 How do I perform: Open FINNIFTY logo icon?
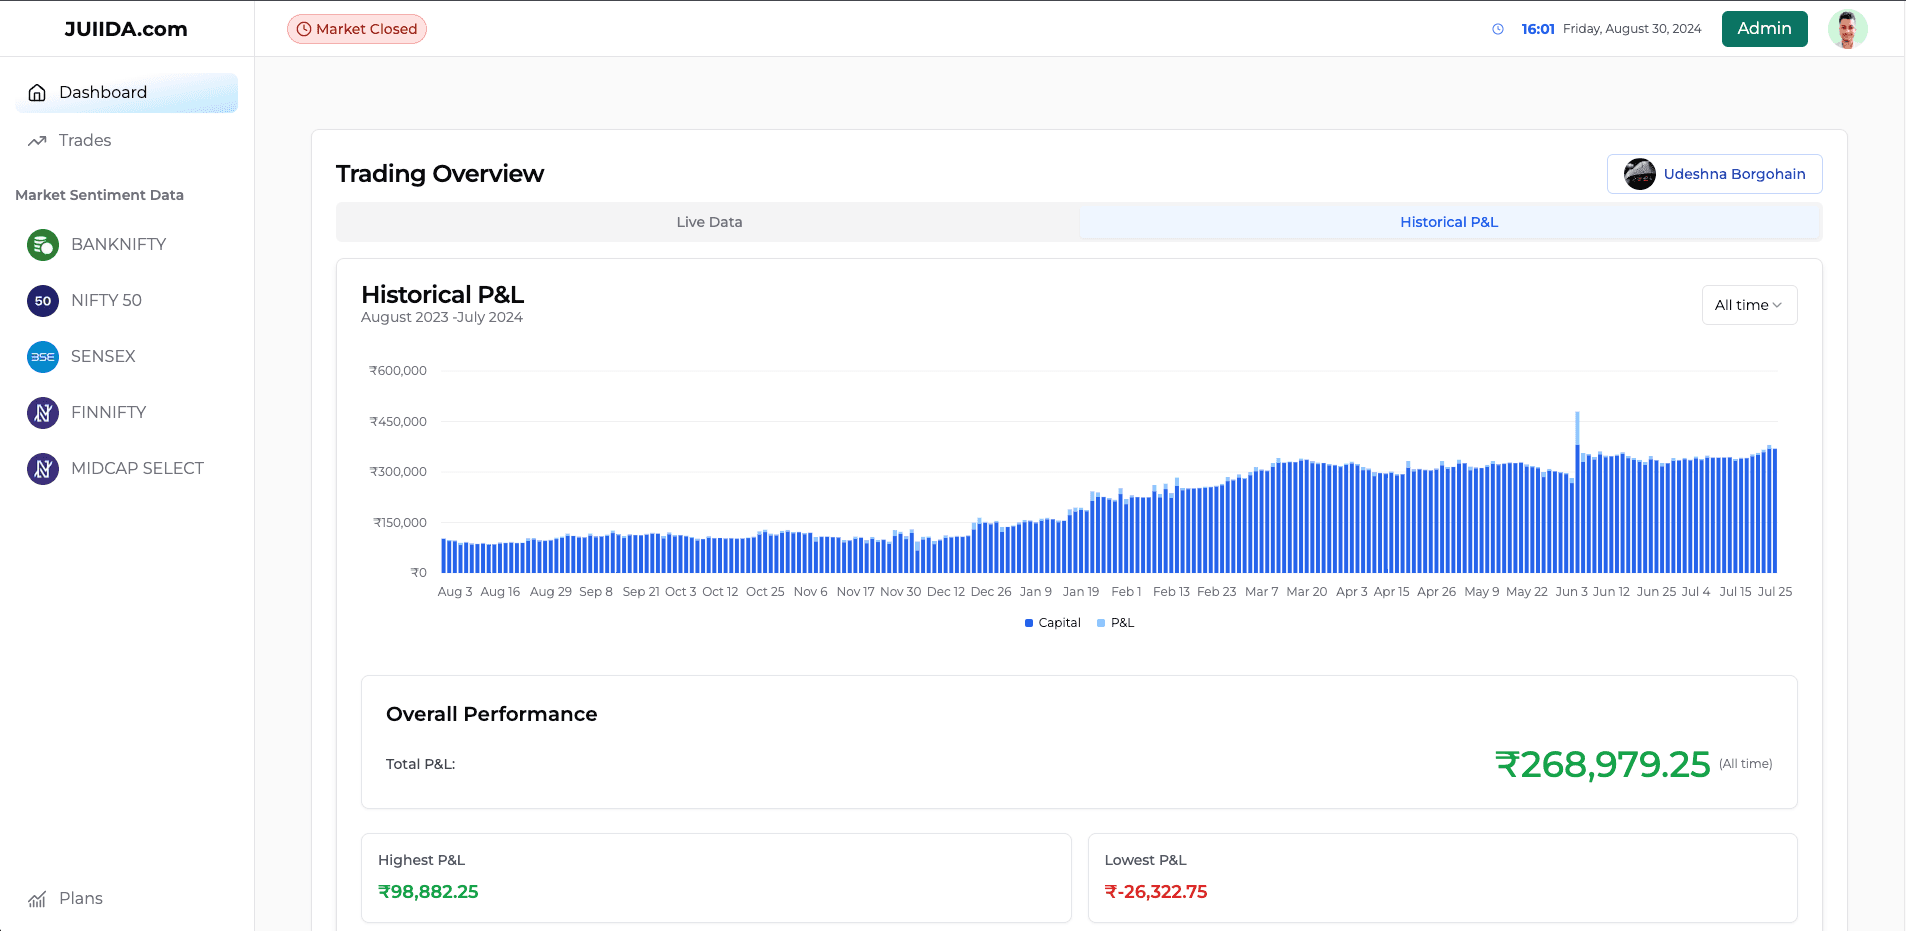[x=43, y=413]
